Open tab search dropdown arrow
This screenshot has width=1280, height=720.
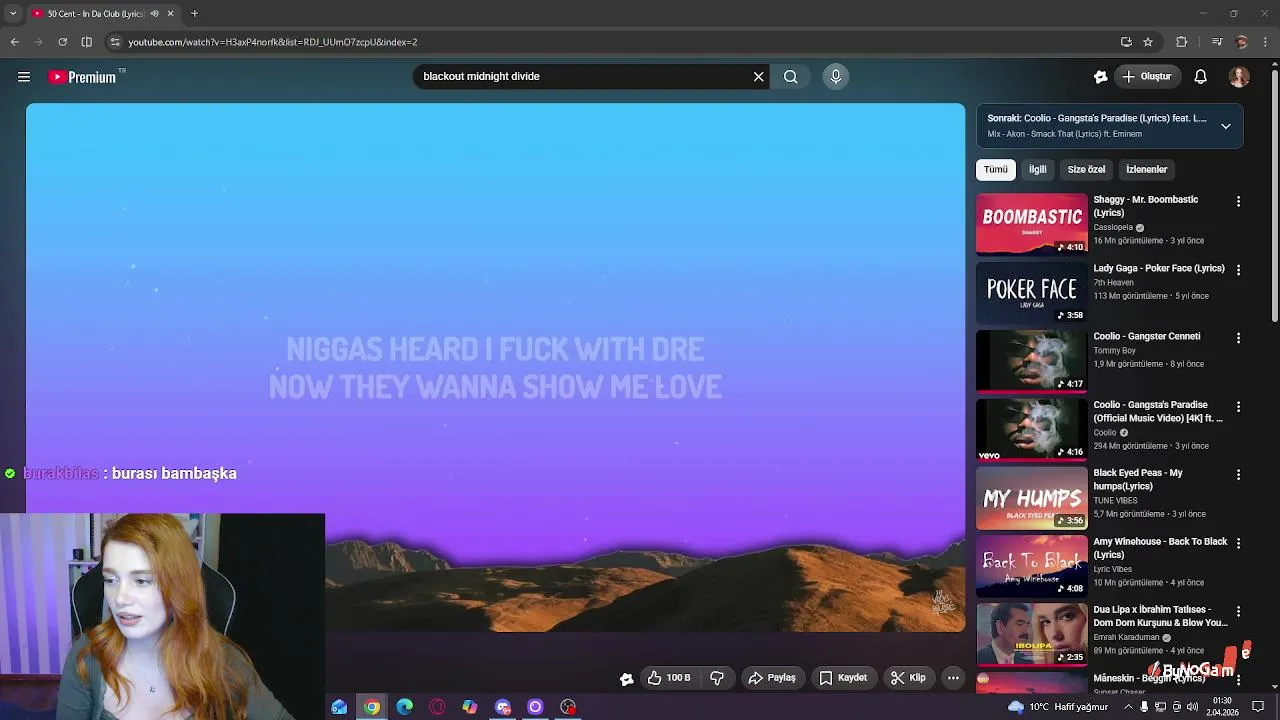pyautogui.click(x=12, y=14)
